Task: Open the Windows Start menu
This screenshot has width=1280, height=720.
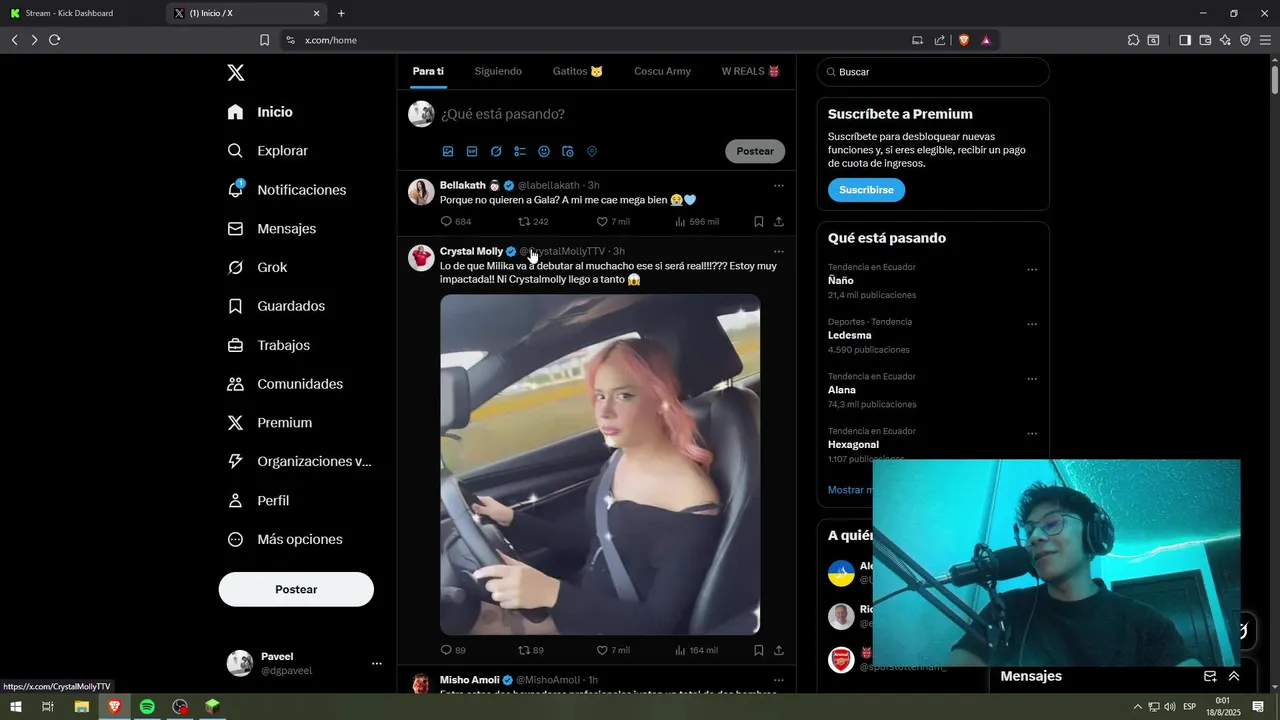Action: pos(16,707)
